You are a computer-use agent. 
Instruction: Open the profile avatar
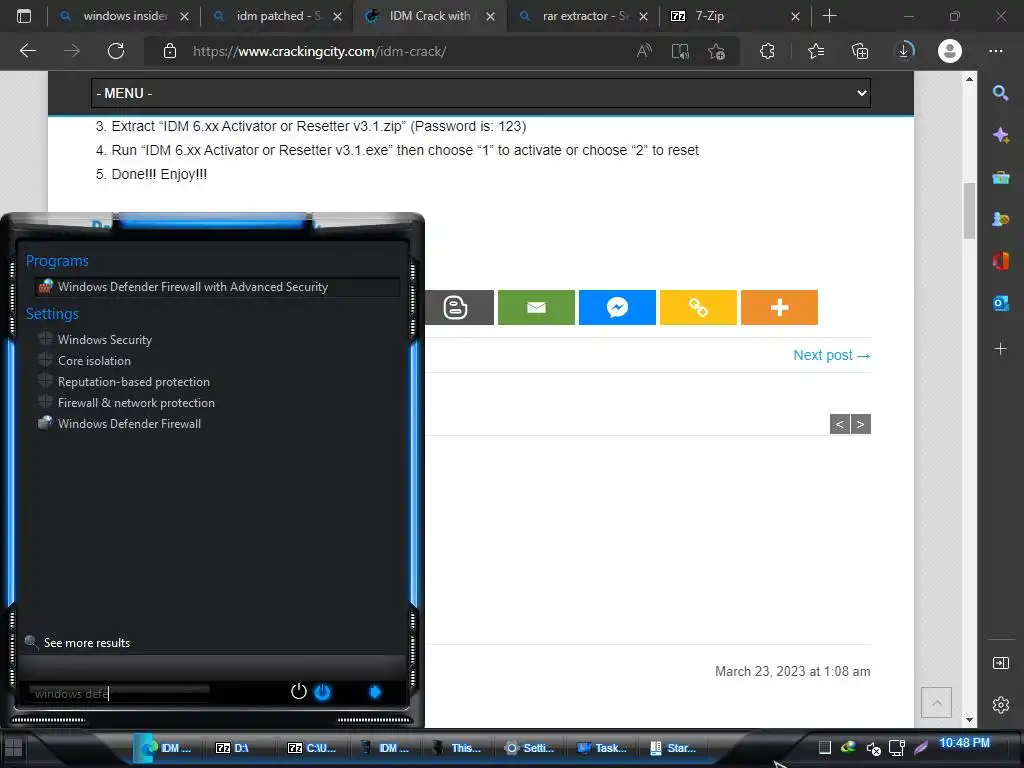point(950,51)
